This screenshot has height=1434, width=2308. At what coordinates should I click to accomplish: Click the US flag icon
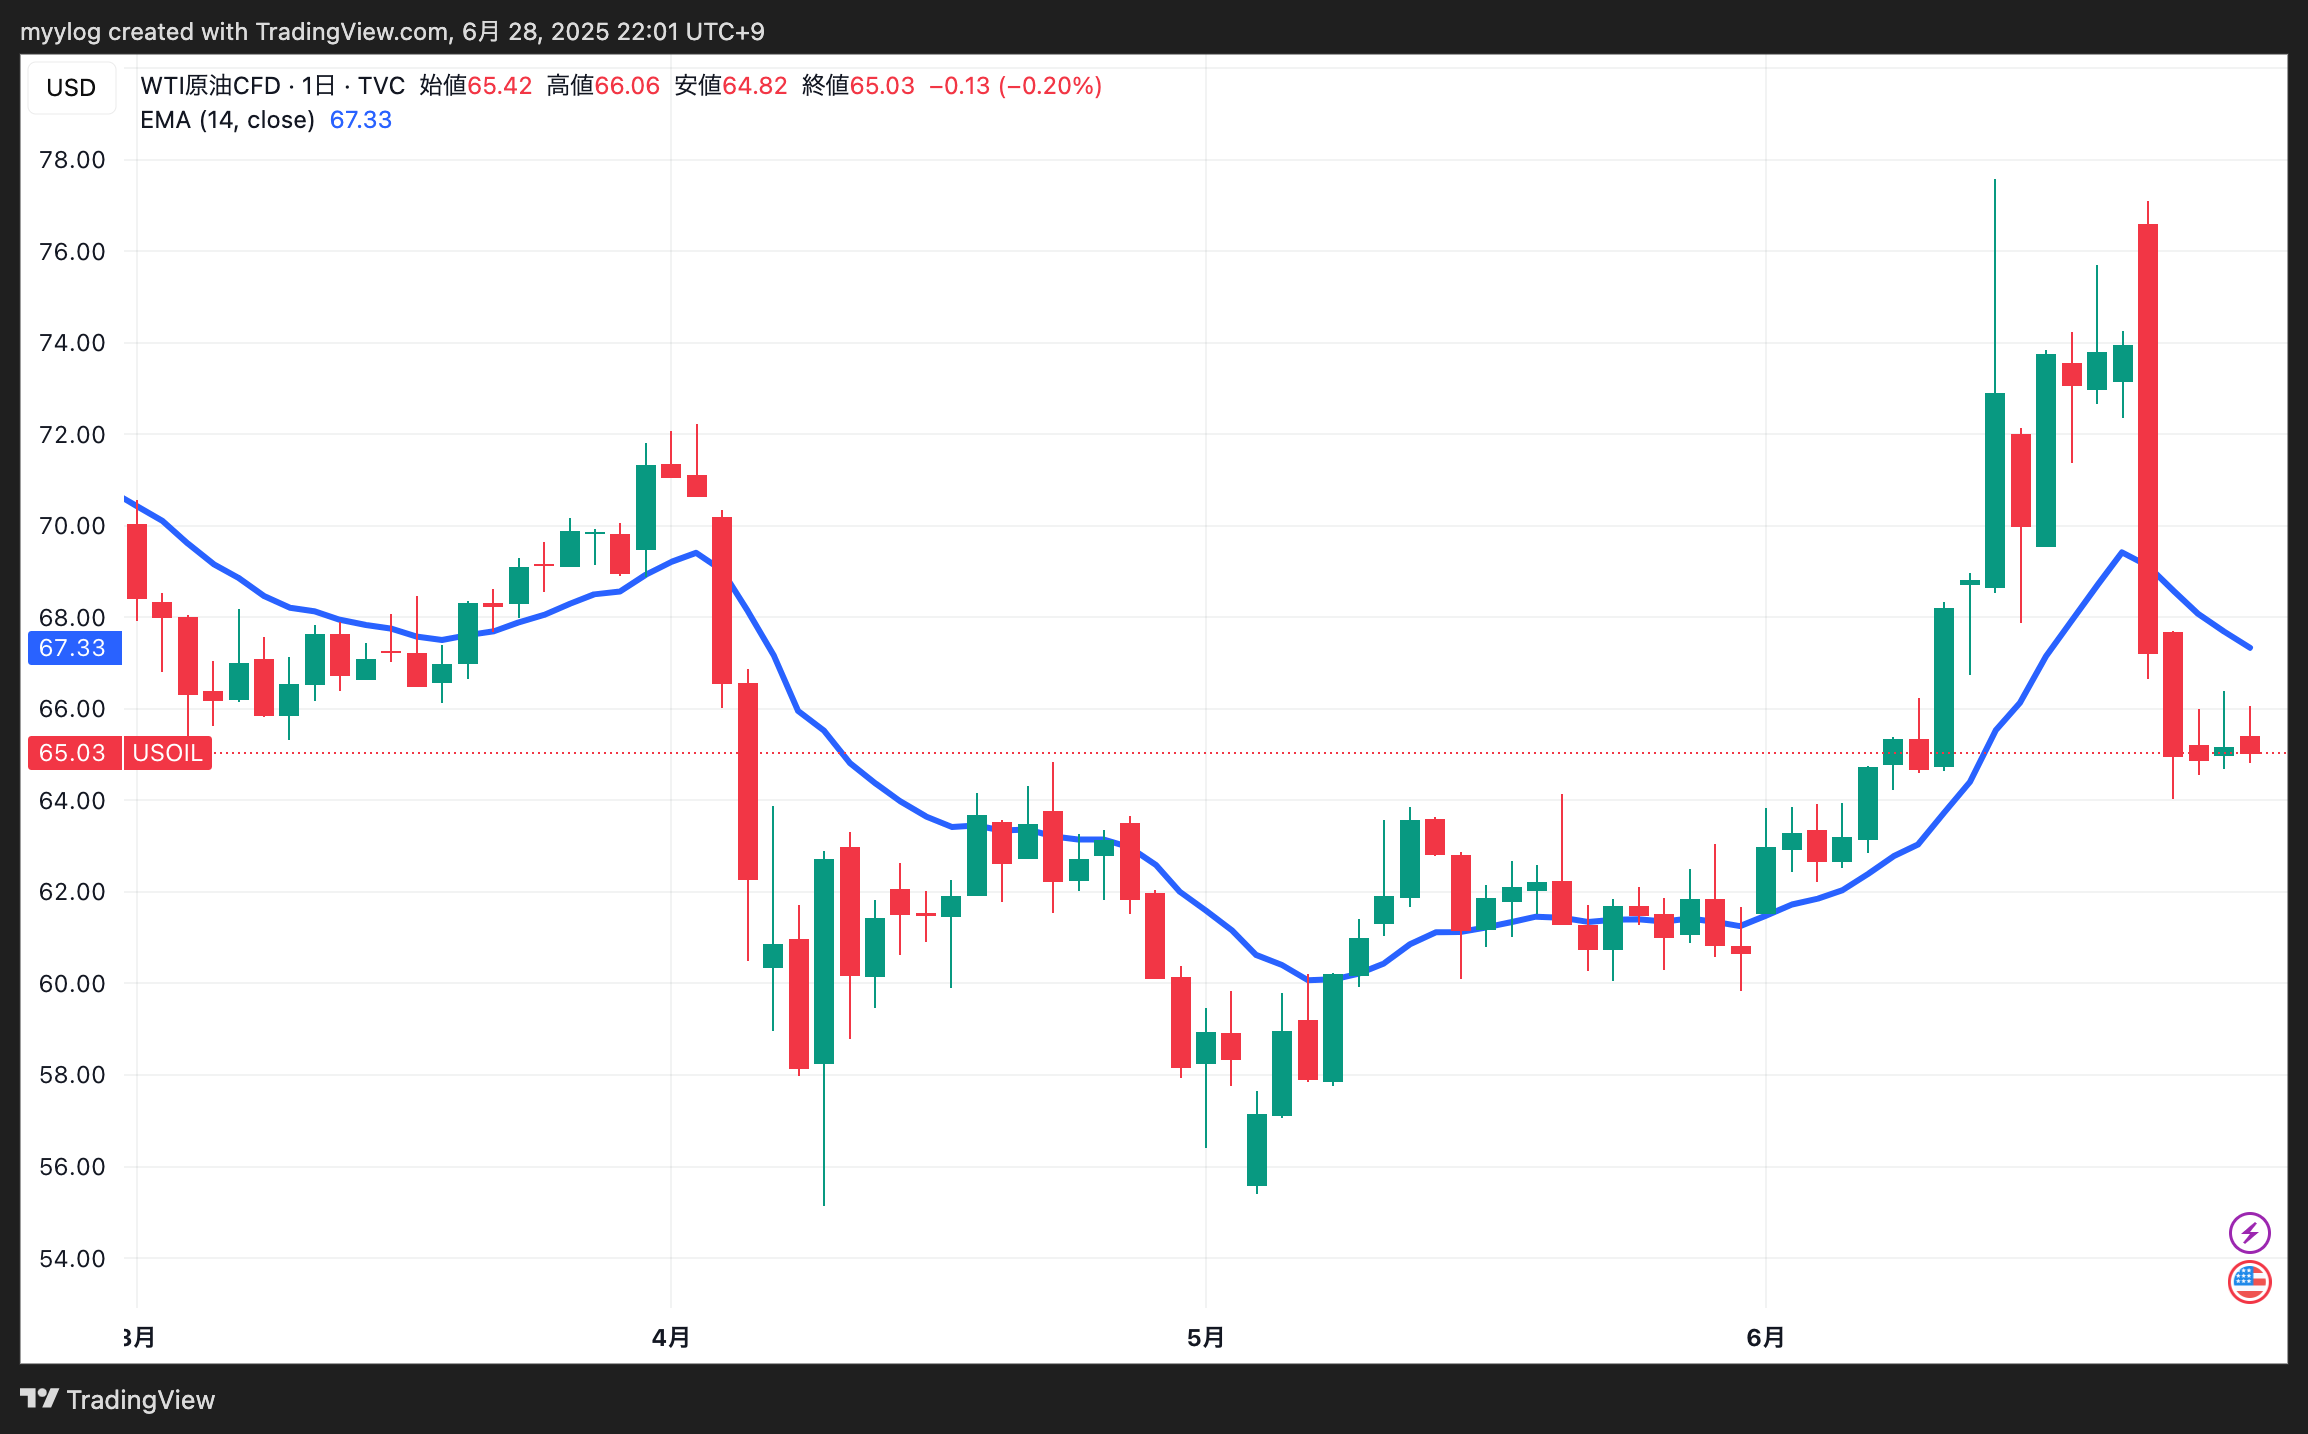pyautogui.click(x=2249, y=1282)
